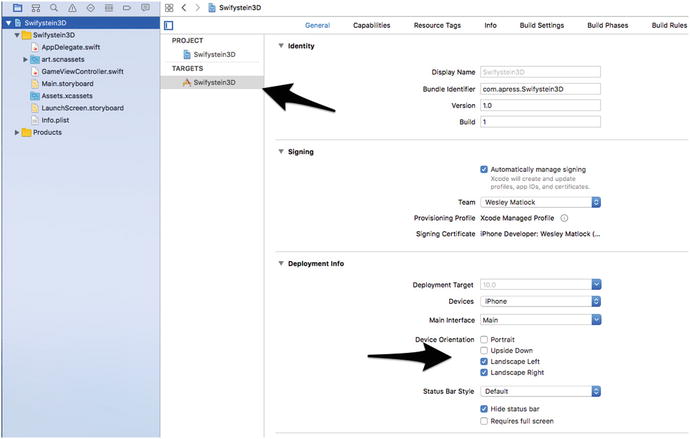Open the Find navigator magnifier icon
This screenshot has width=690, height=439.
click(54, 7)
